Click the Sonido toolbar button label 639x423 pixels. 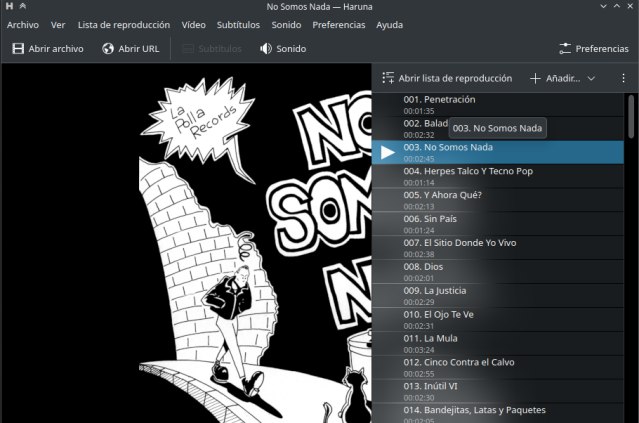291,48
